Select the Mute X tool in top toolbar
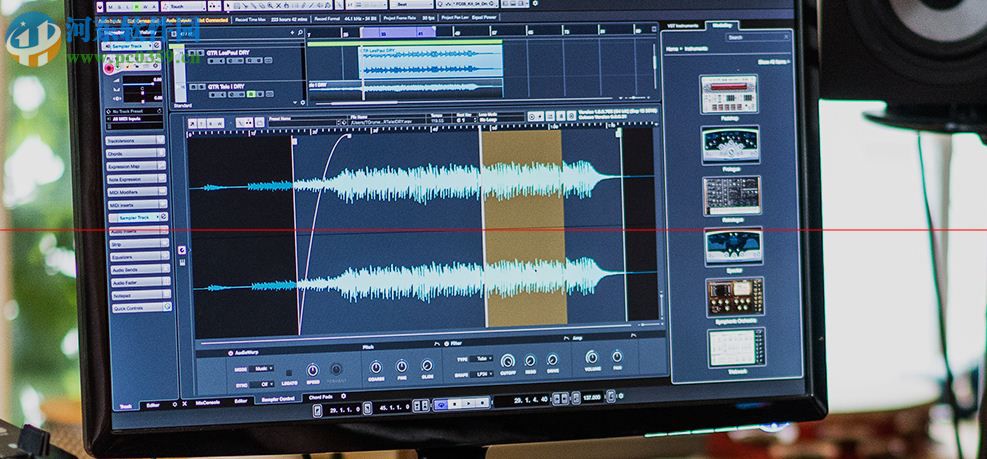The width and height of the screenshot is (987, 459). [x=278, y=5]
